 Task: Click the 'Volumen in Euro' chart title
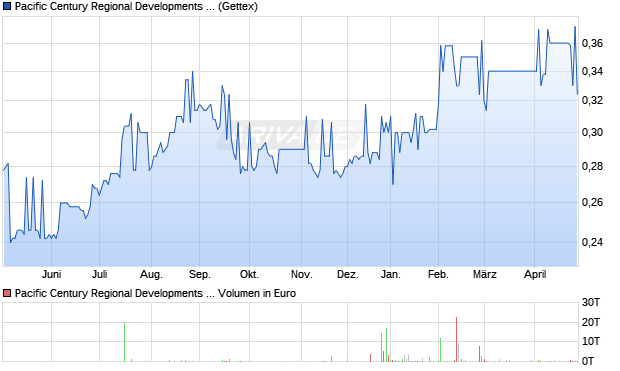click(155, 293)
